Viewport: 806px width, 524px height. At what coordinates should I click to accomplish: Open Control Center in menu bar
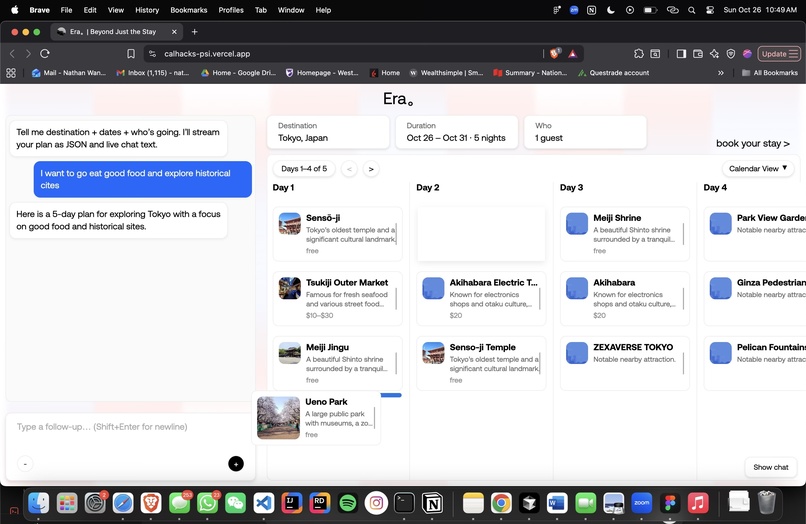tap(710, 10)
